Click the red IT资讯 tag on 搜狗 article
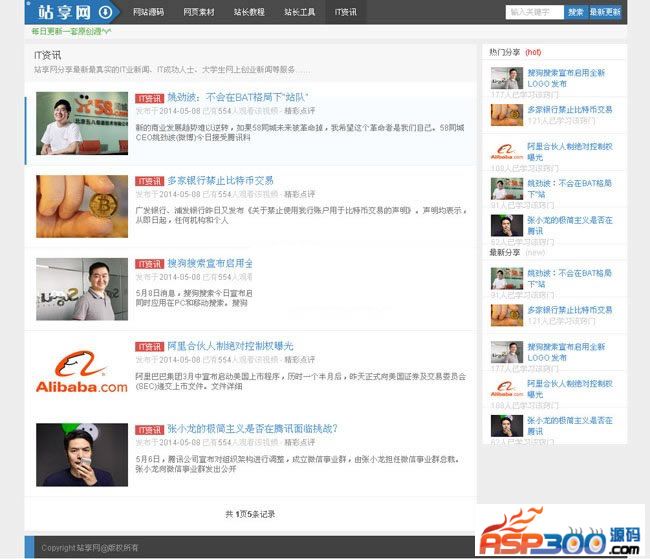The width and height of the screenshot is (650, 559). pyautogui.click(x=150, y=264)
